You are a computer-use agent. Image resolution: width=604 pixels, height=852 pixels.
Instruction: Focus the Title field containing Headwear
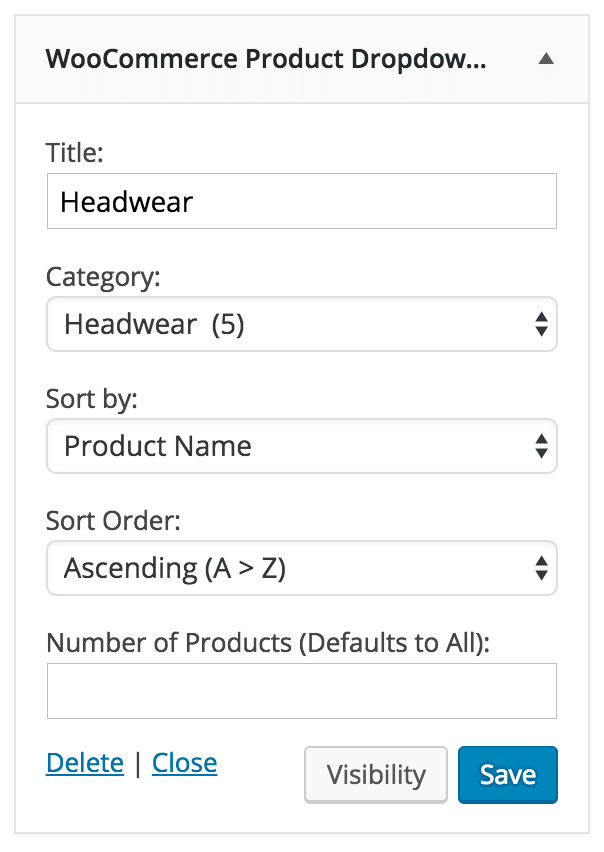(301, 201)
